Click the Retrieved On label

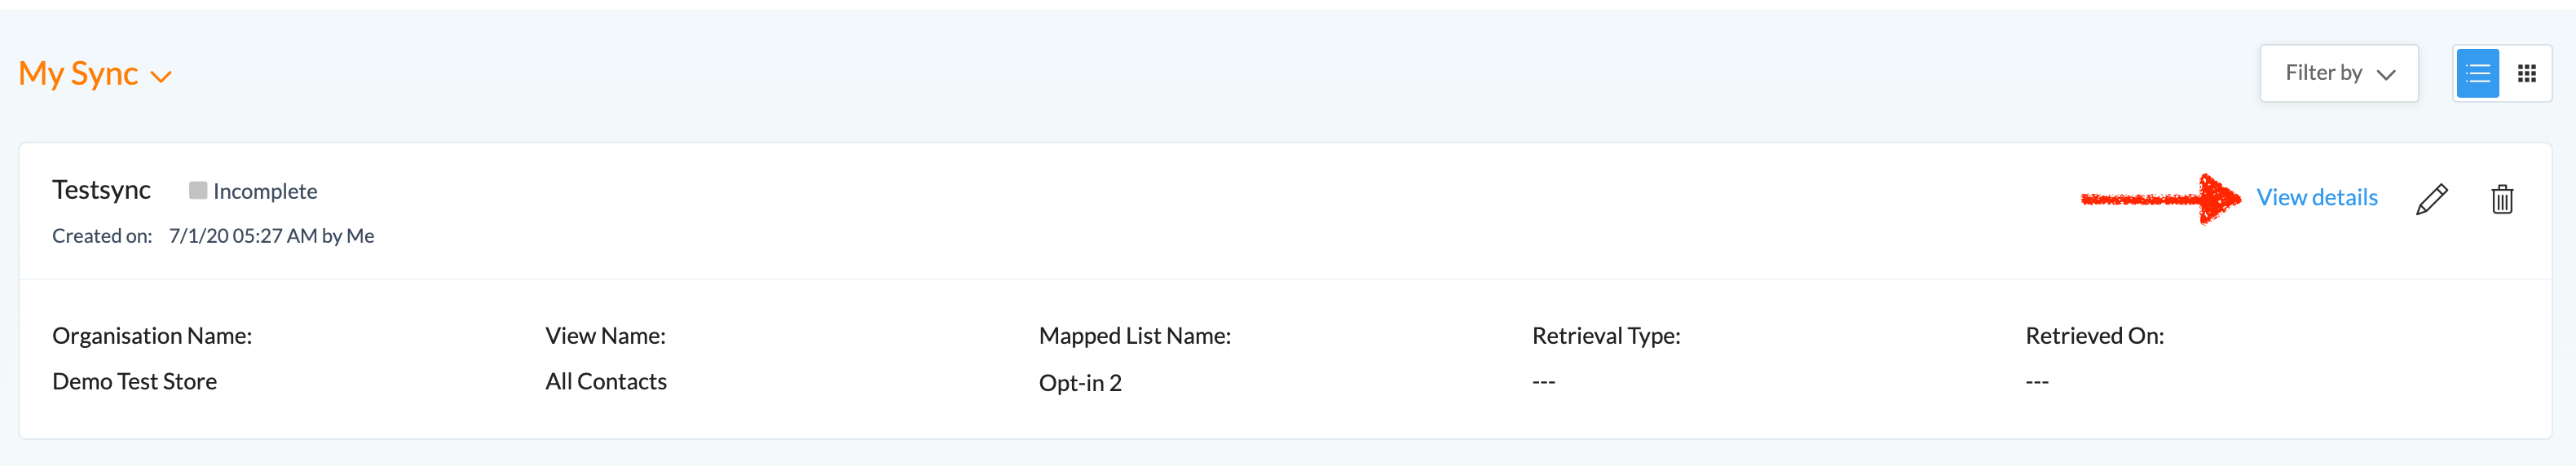point(2094,336)
